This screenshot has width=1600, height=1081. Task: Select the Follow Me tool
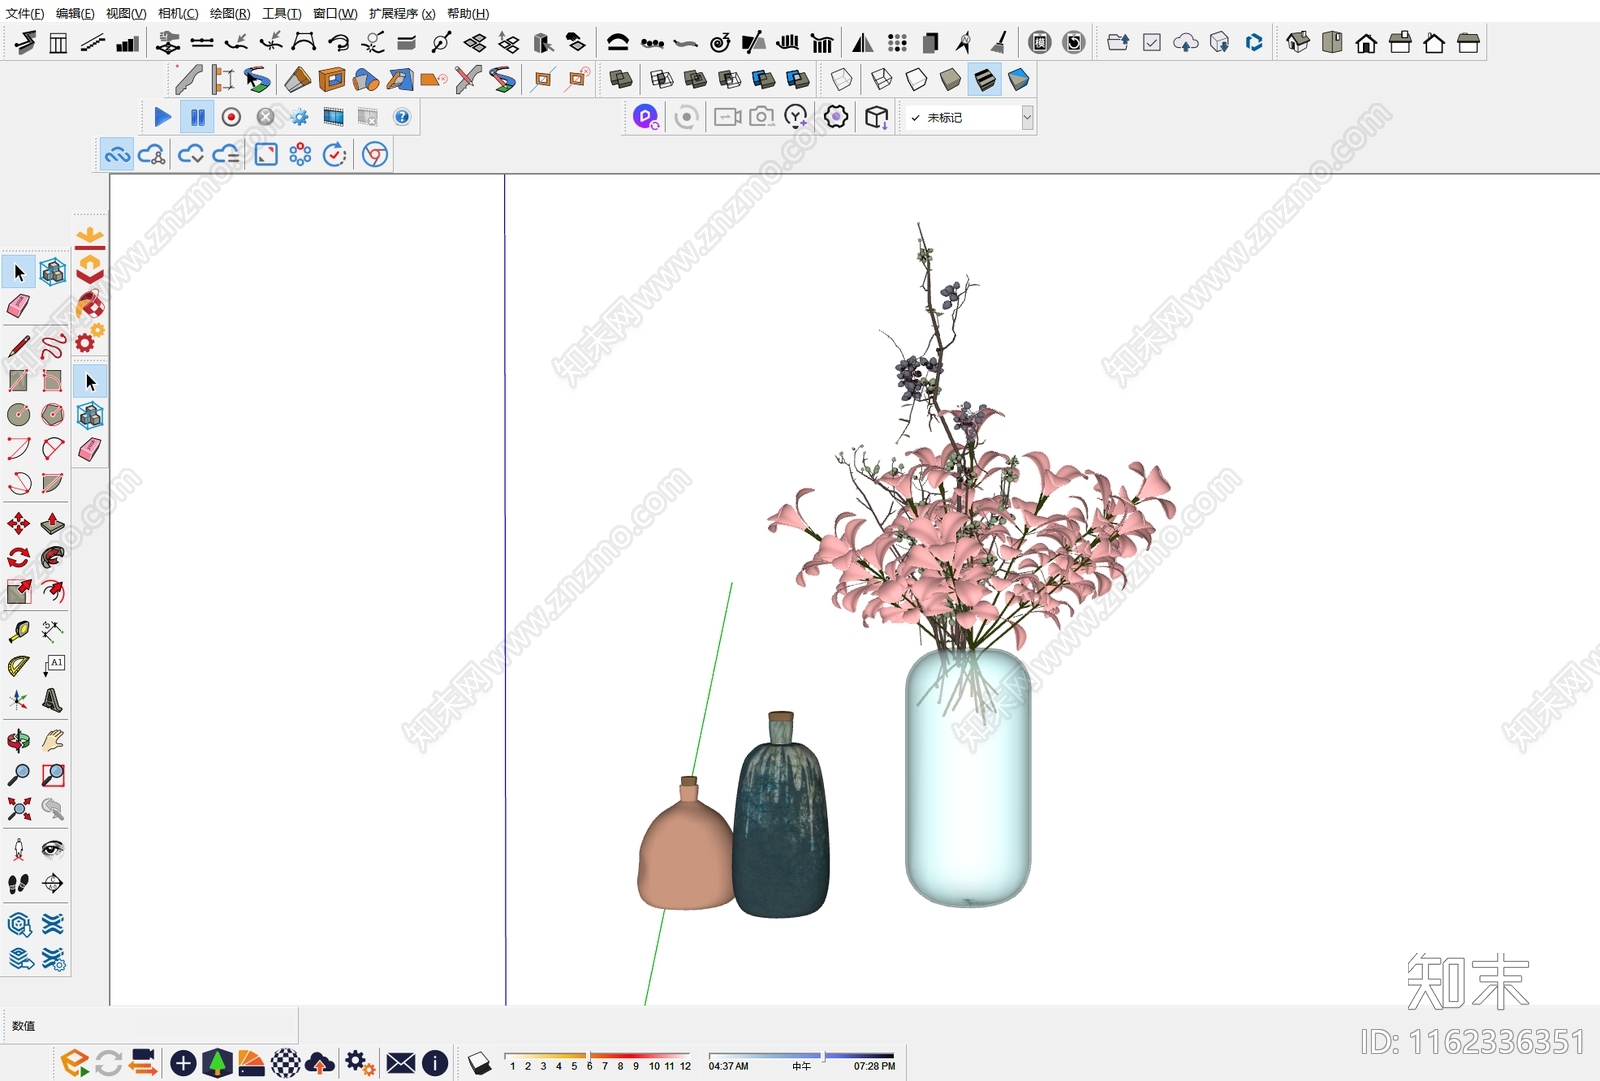(x=53, y=558)
